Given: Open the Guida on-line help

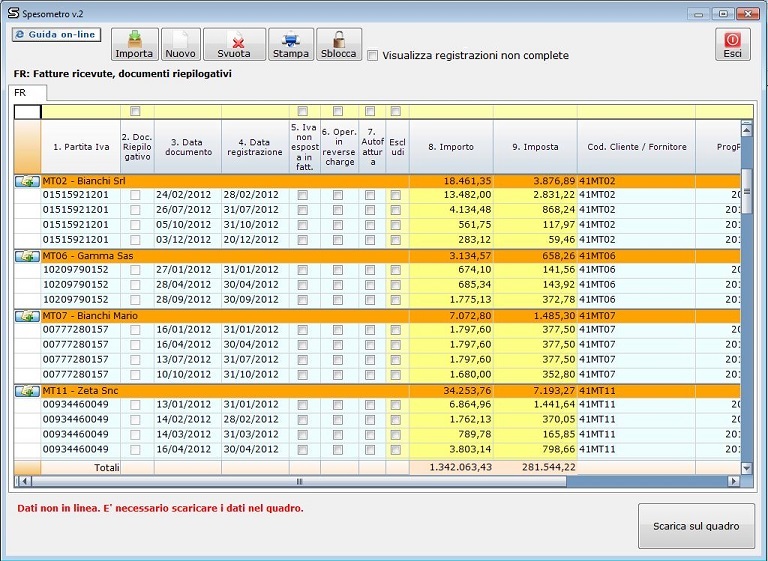Looking at the screenshot, I should click(x=56, y=35).
